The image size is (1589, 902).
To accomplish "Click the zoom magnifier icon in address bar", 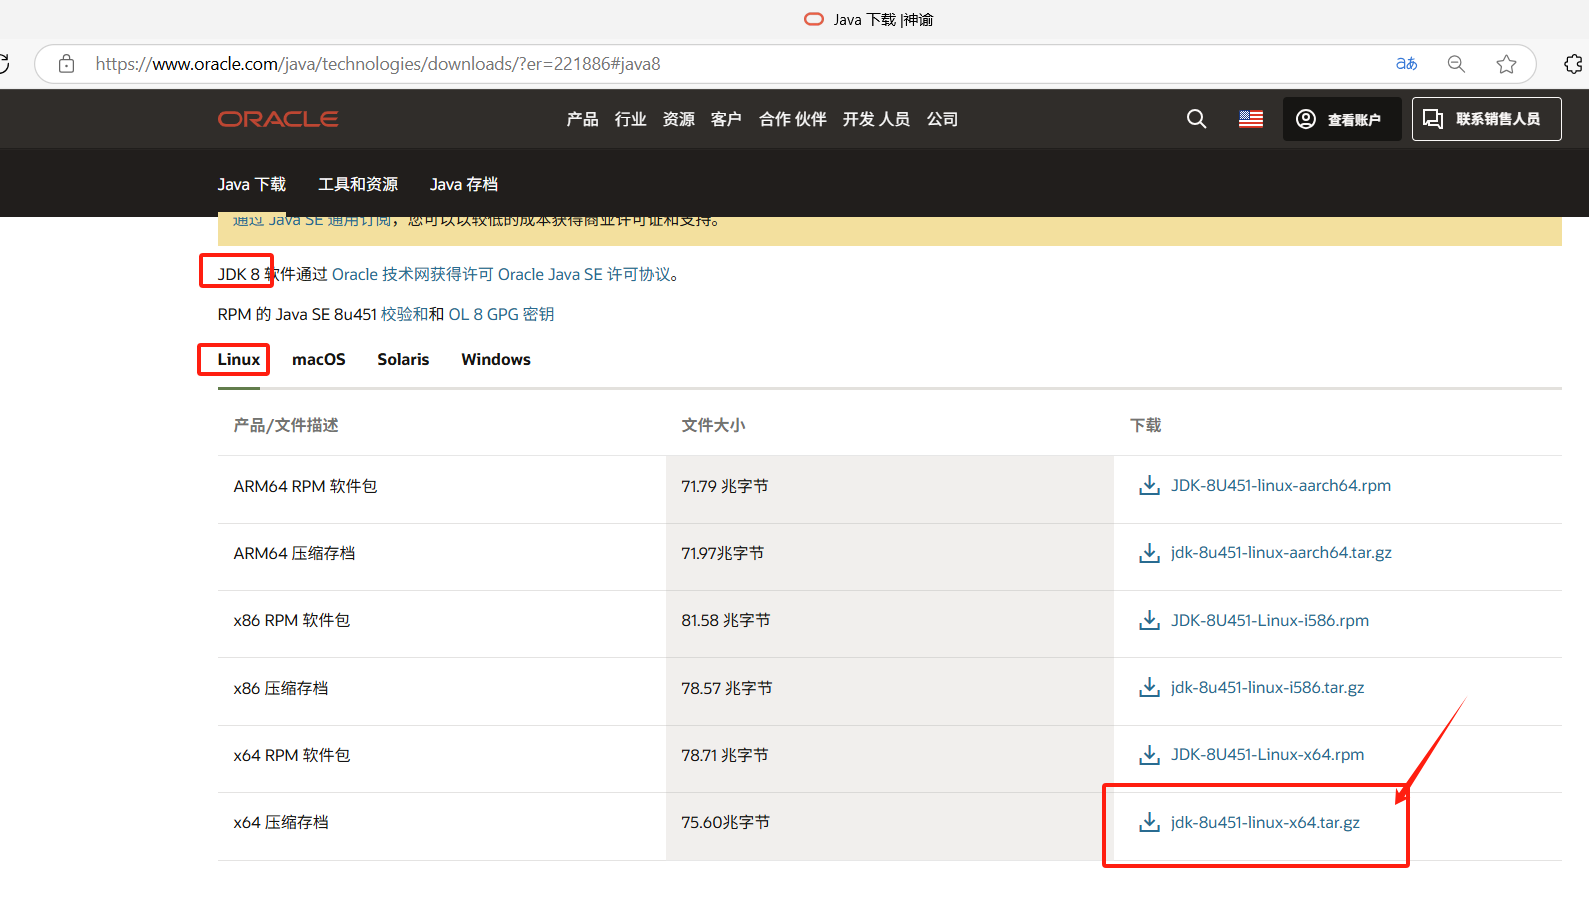I will tap(1456, 64).
